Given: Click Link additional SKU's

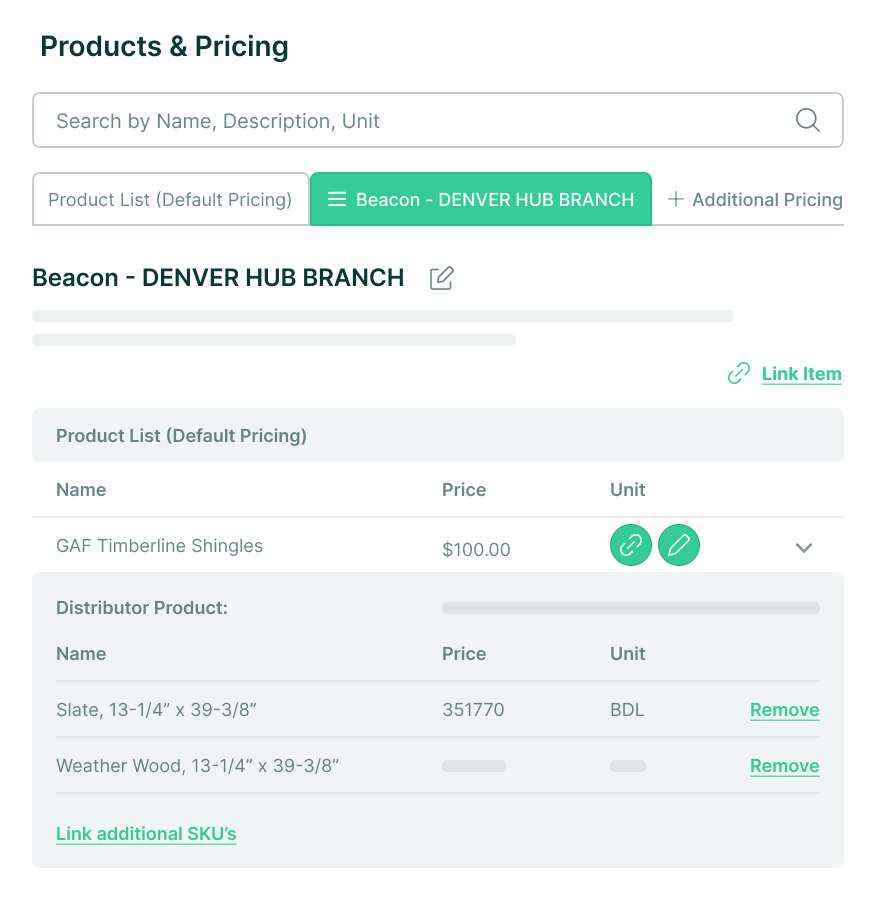Looking at the screenshot, I should (146, 833).
